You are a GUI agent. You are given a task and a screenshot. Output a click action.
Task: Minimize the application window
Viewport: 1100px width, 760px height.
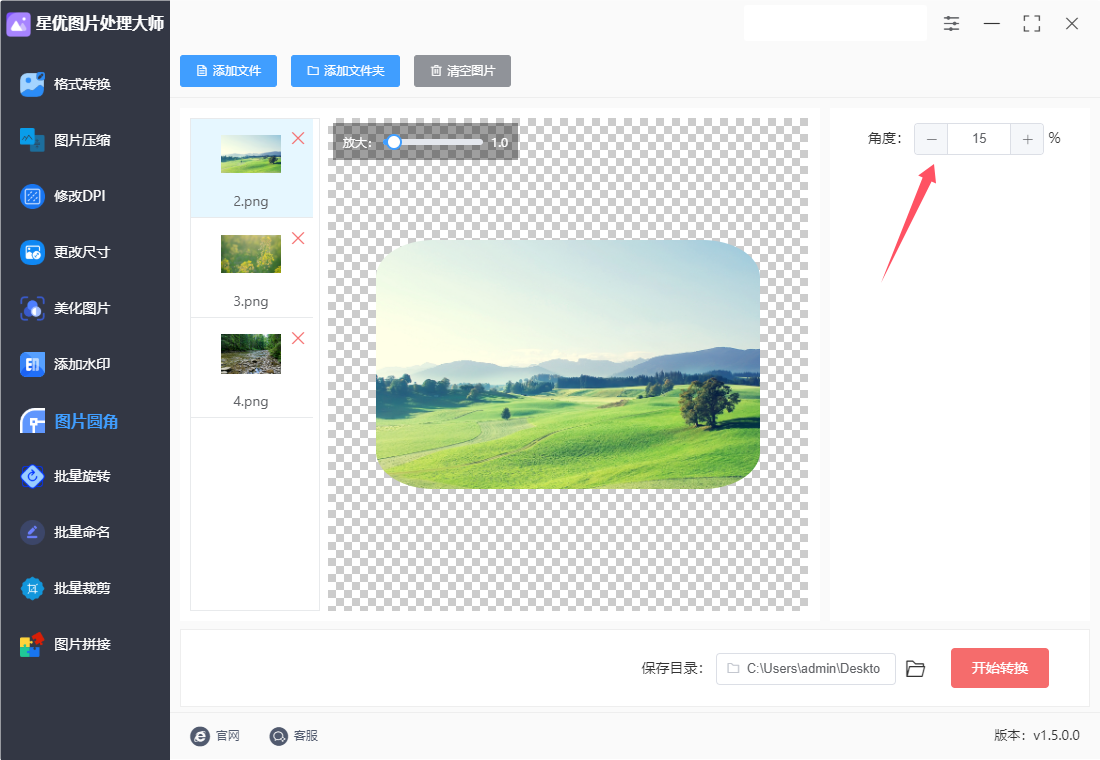click(991, 23)
